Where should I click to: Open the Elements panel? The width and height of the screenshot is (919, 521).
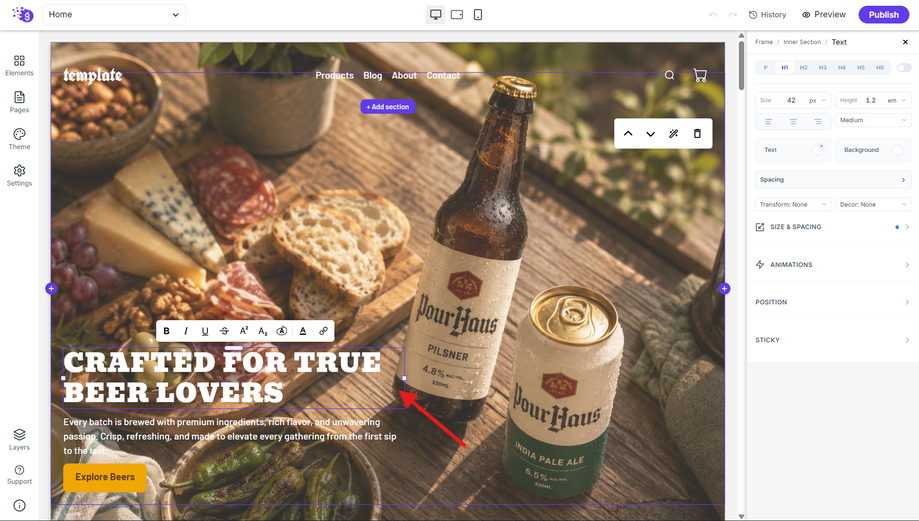click(x=19, y=65)
